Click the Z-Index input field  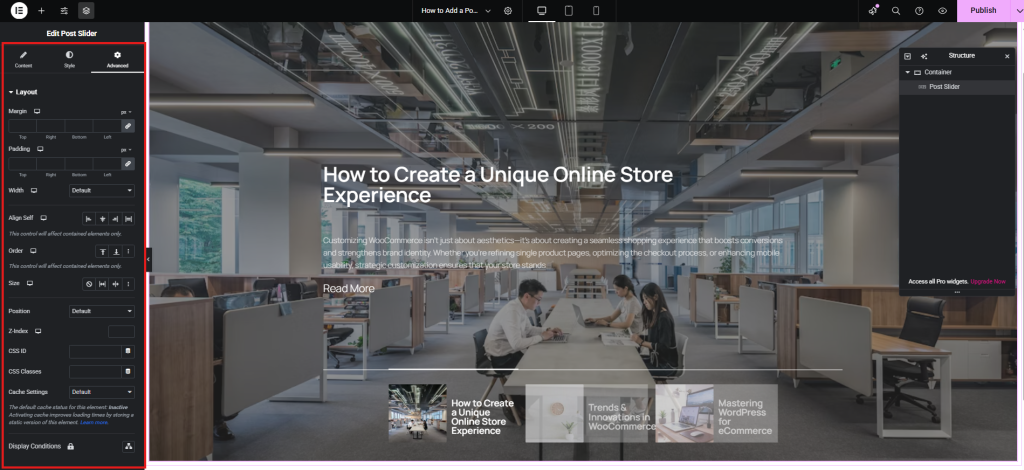coord(121,331)
